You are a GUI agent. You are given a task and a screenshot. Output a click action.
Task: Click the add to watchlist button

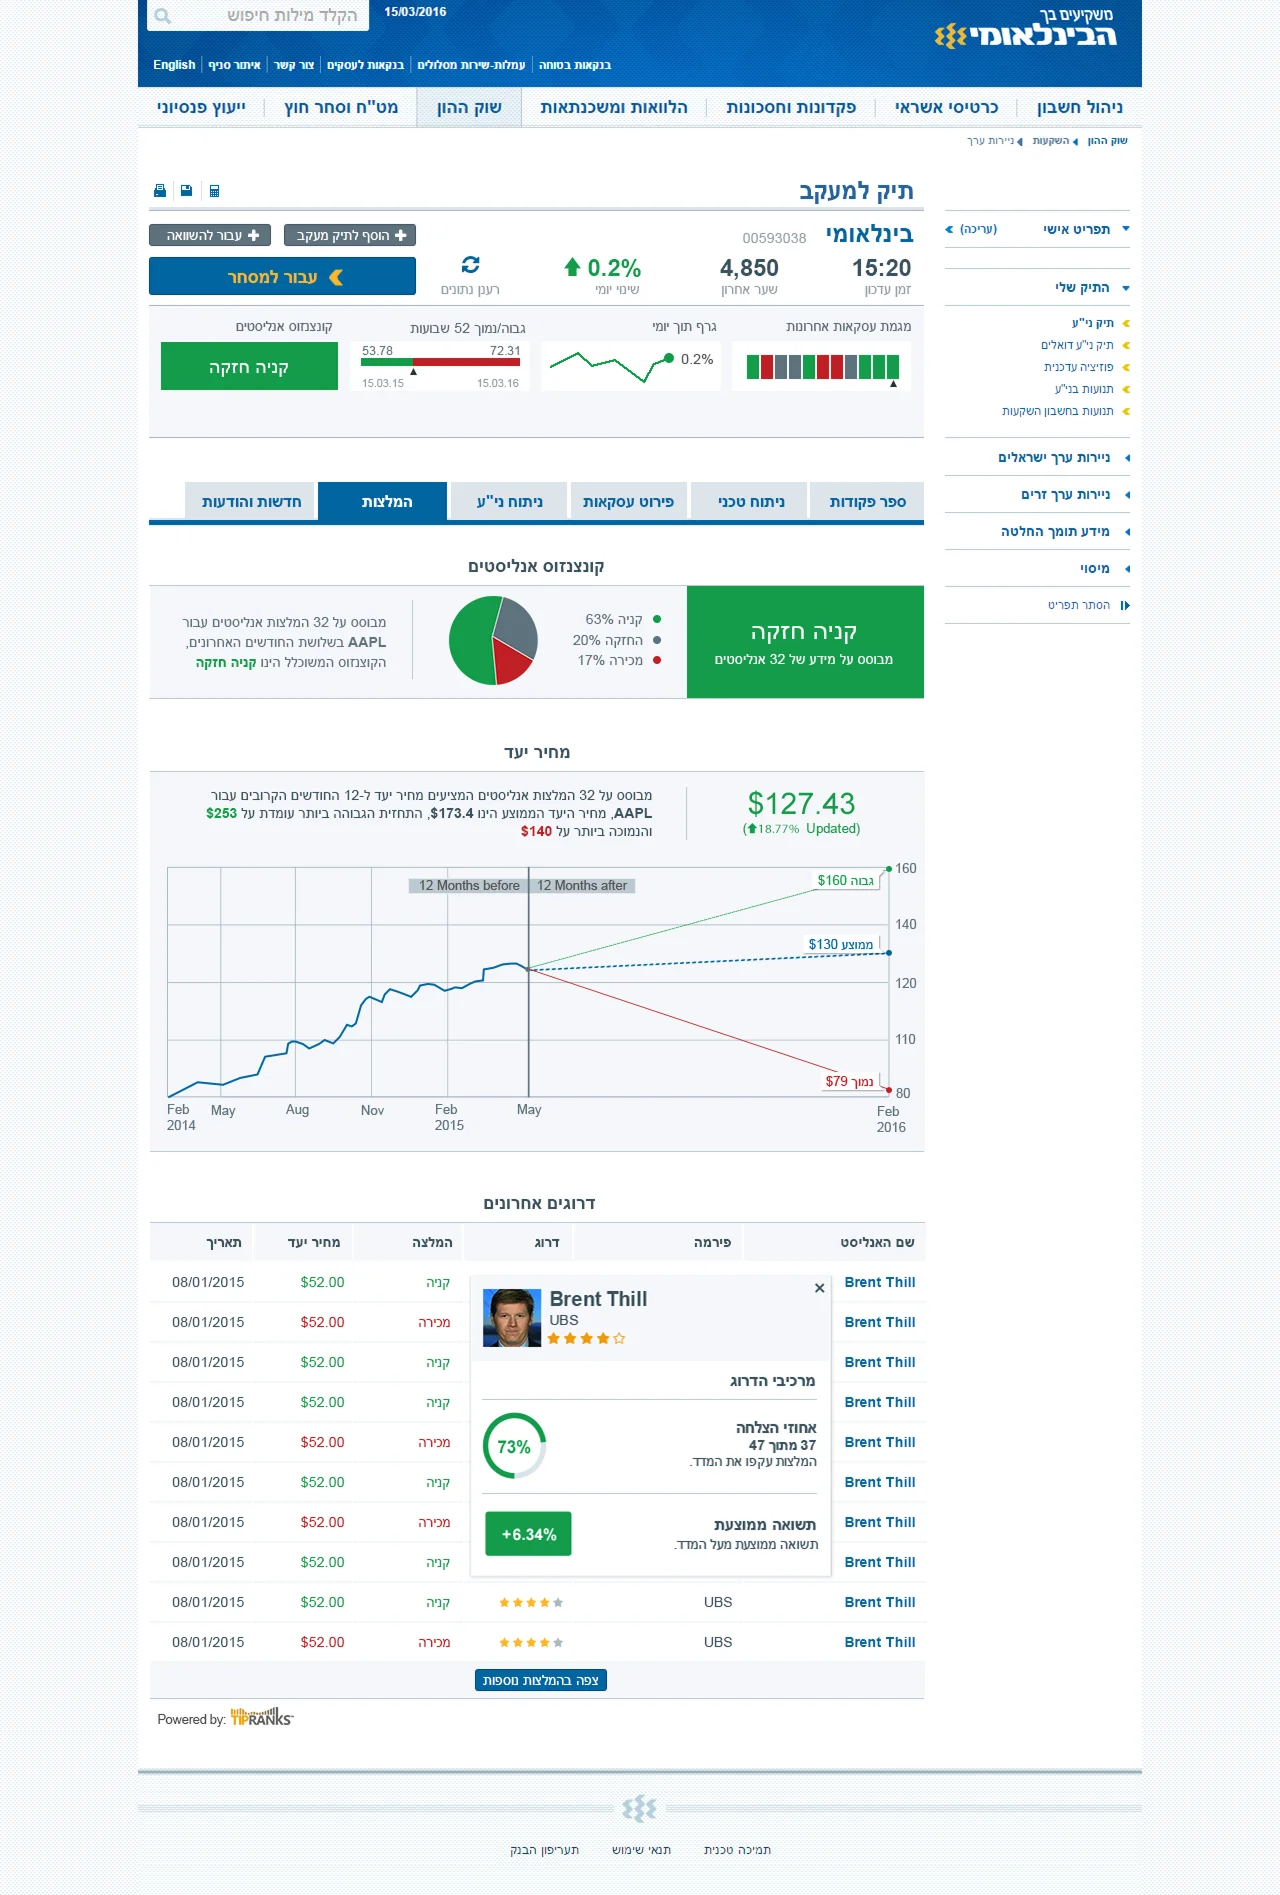click(350, 235)
